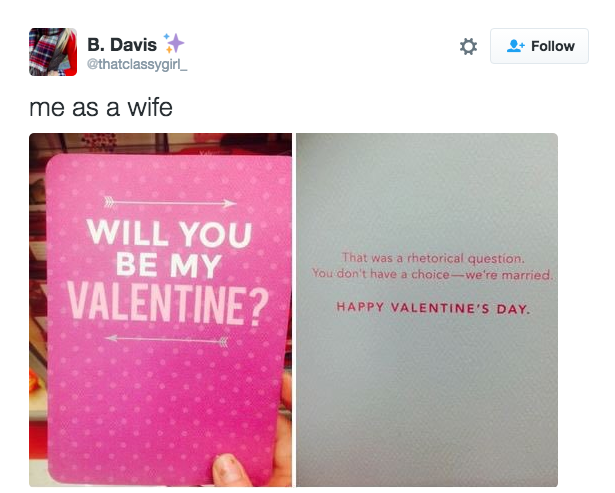Click the 'VALENTINE?' word on the card
This screenshot has height=493, width=615.
click(x=169, y=306)
